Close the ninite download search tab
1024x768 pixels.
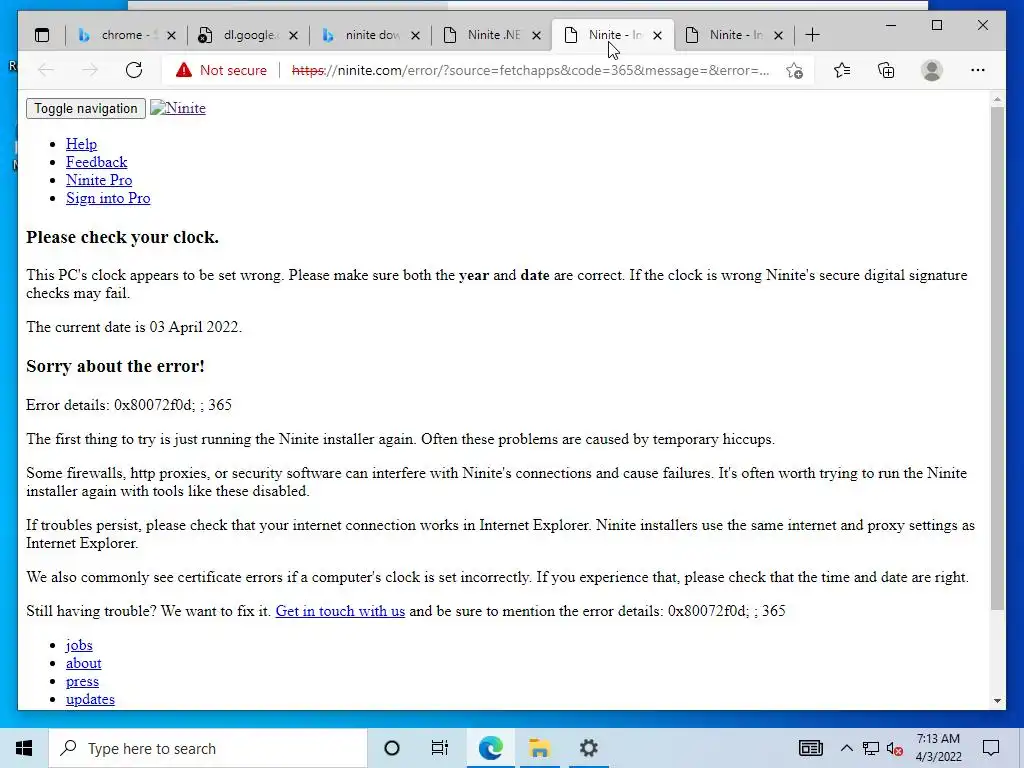coord(415,36)
